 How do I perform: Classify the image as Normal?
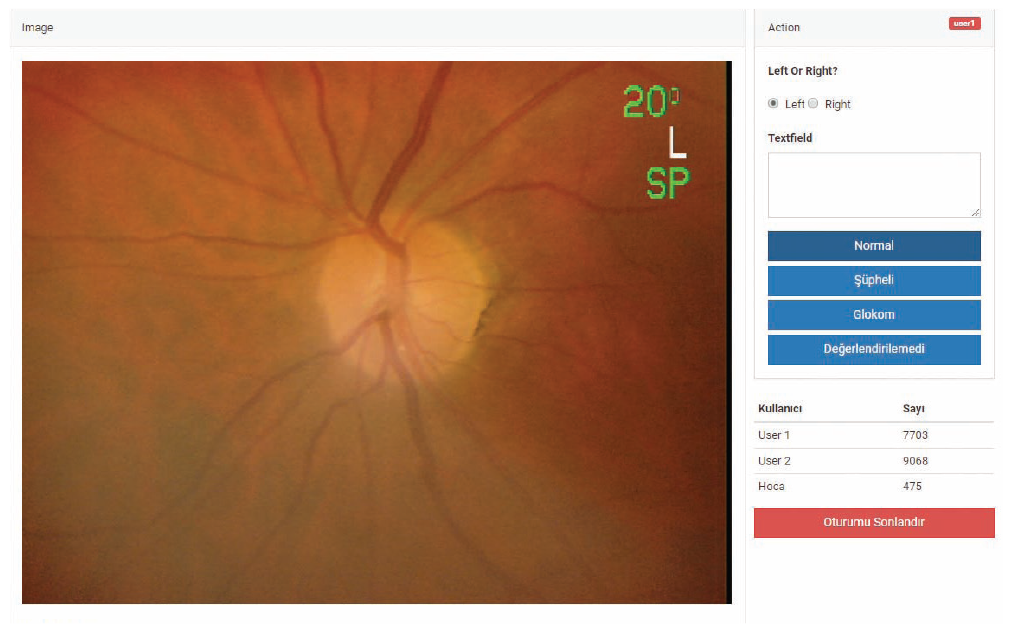click(874, 246)
